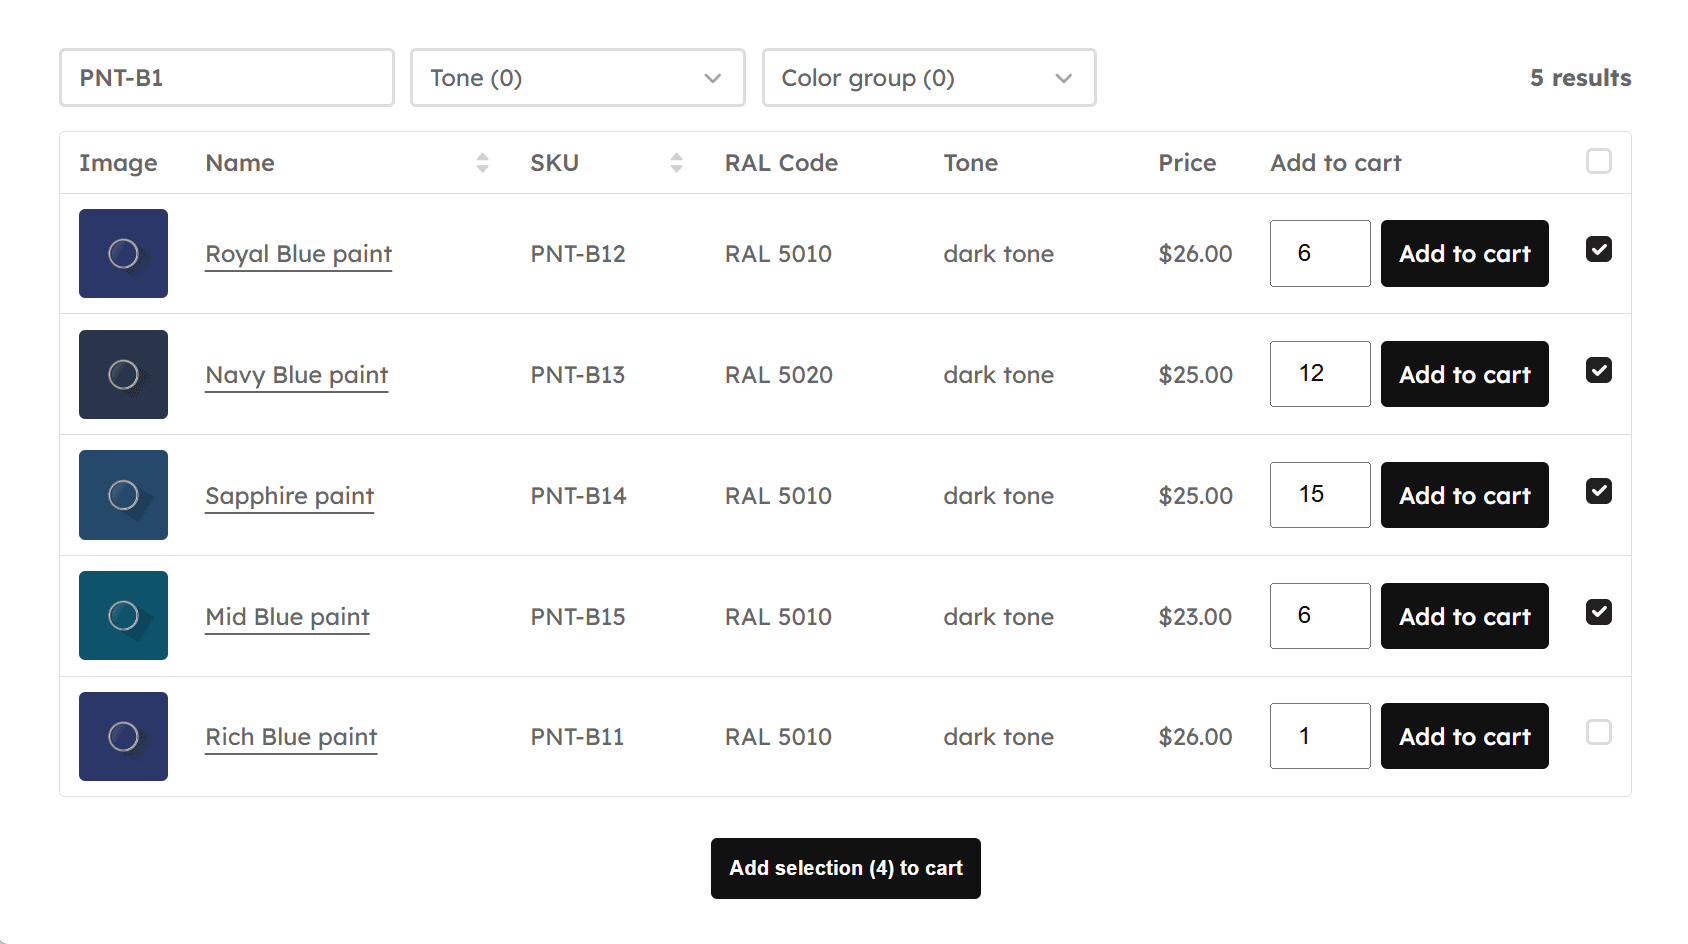Add Royal Blue paint to cart

point(1464,253)
